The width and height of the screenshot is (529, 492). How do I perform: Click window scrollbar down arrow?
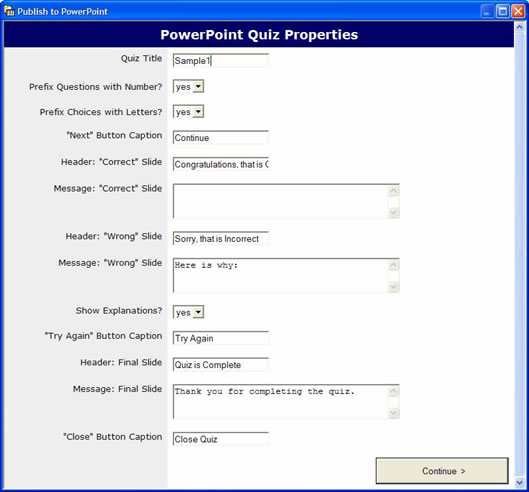pos(520,483)
